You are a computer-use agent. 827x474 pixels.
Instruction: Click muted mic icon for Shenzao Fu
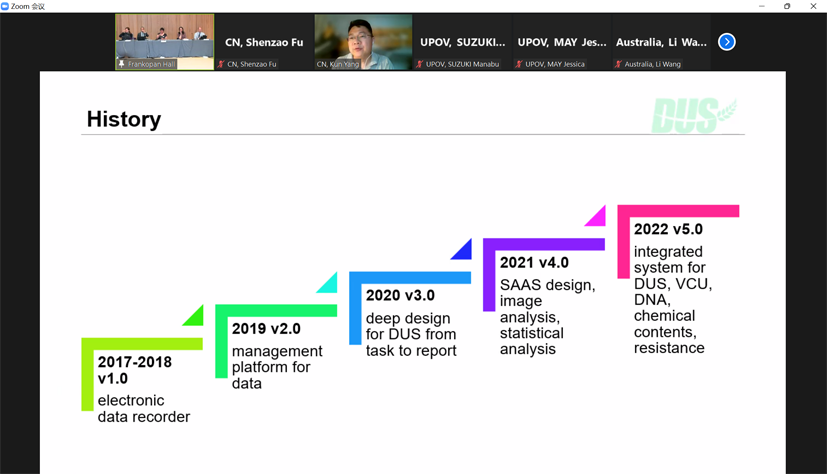[222, 64]
